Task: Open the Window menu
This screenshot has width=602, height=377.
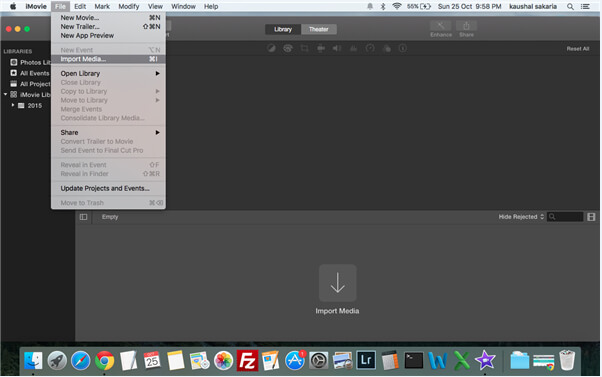Action: tap(183, 7)
